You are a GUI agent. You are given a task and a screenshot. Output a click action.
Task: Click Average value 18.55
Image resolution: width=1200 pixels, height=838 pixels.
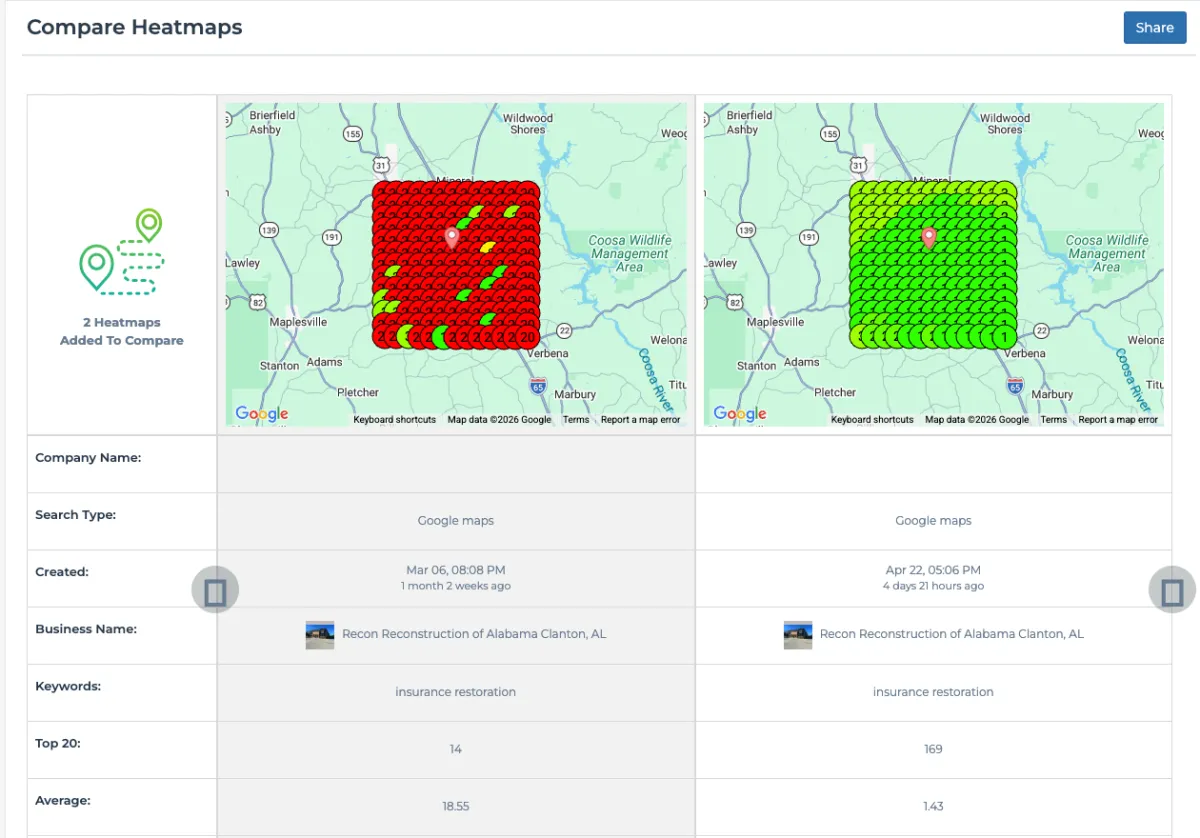pyautogui.click(x=456, y=806)
